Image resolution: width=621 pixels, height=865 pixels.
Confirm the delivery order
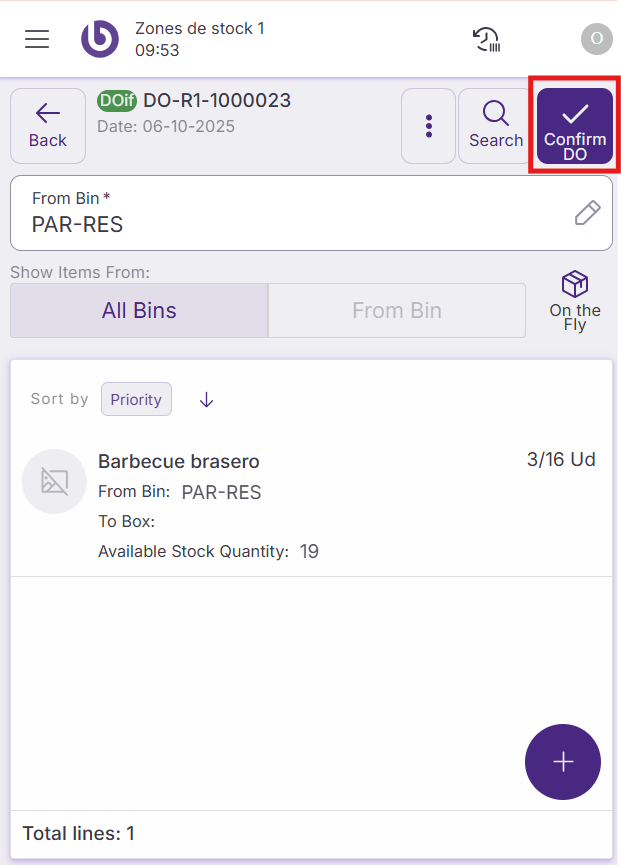click(x=575, y=126)
